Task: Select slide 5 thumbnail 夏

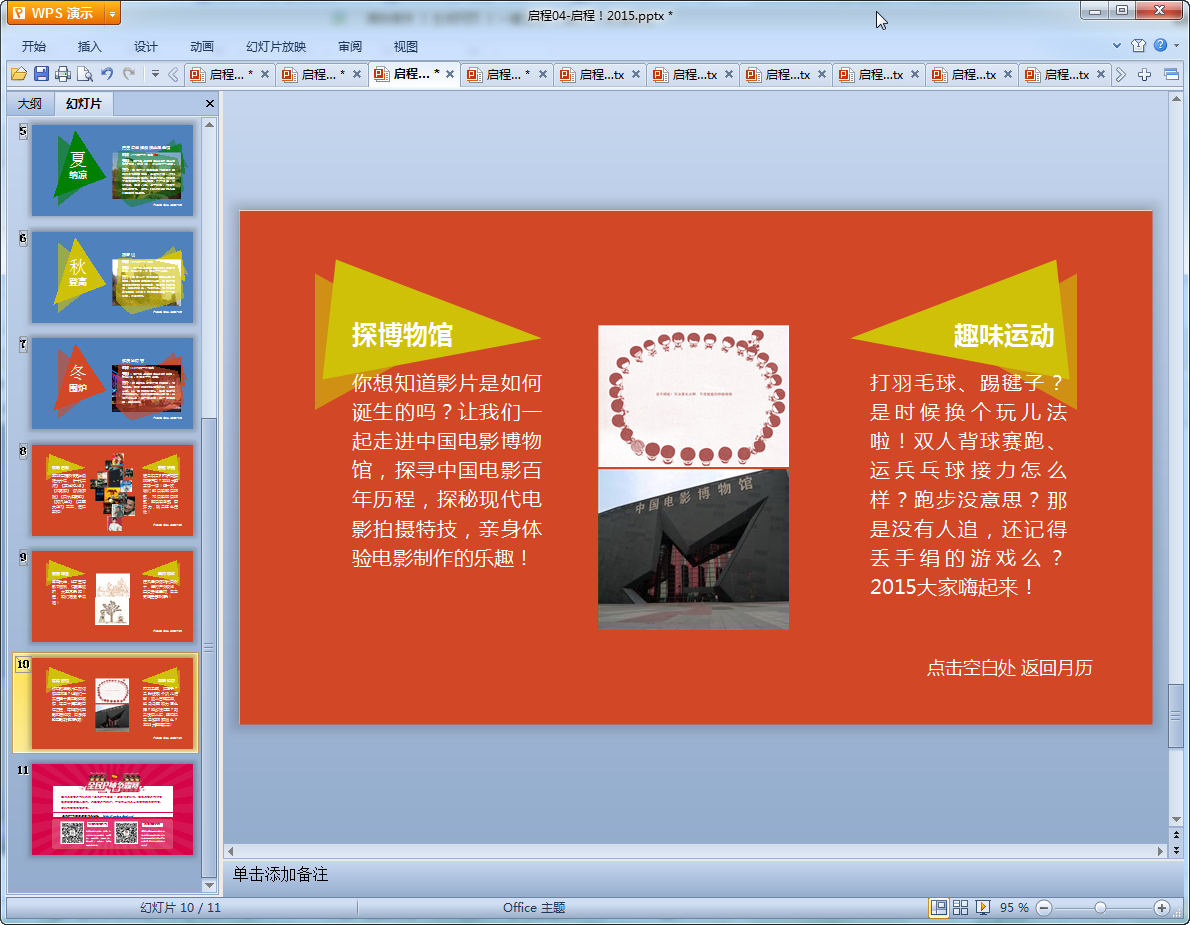Action: click(112, 170)
